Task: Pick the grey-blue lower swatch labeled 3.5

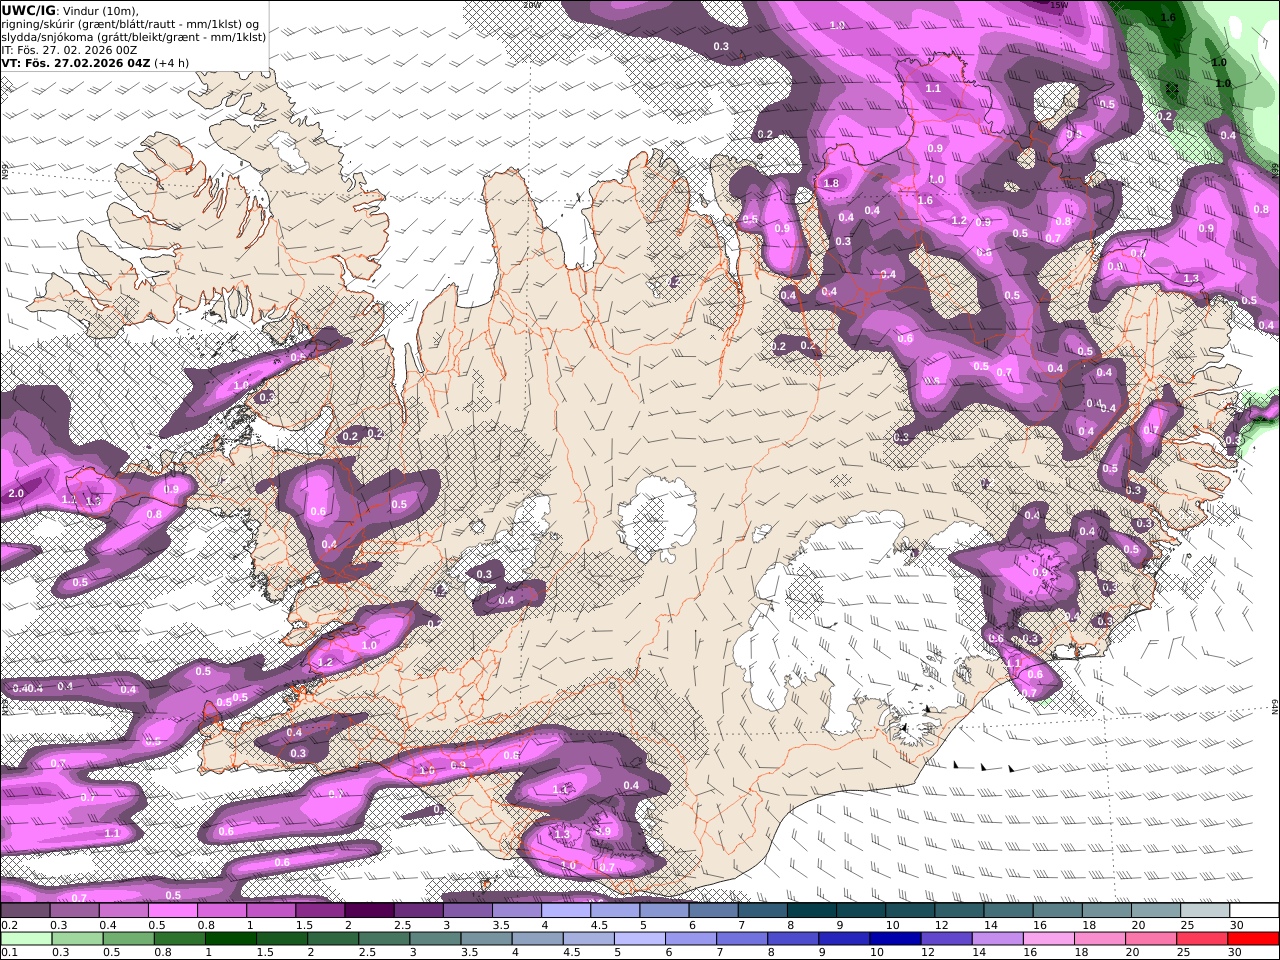Action: 486,939
